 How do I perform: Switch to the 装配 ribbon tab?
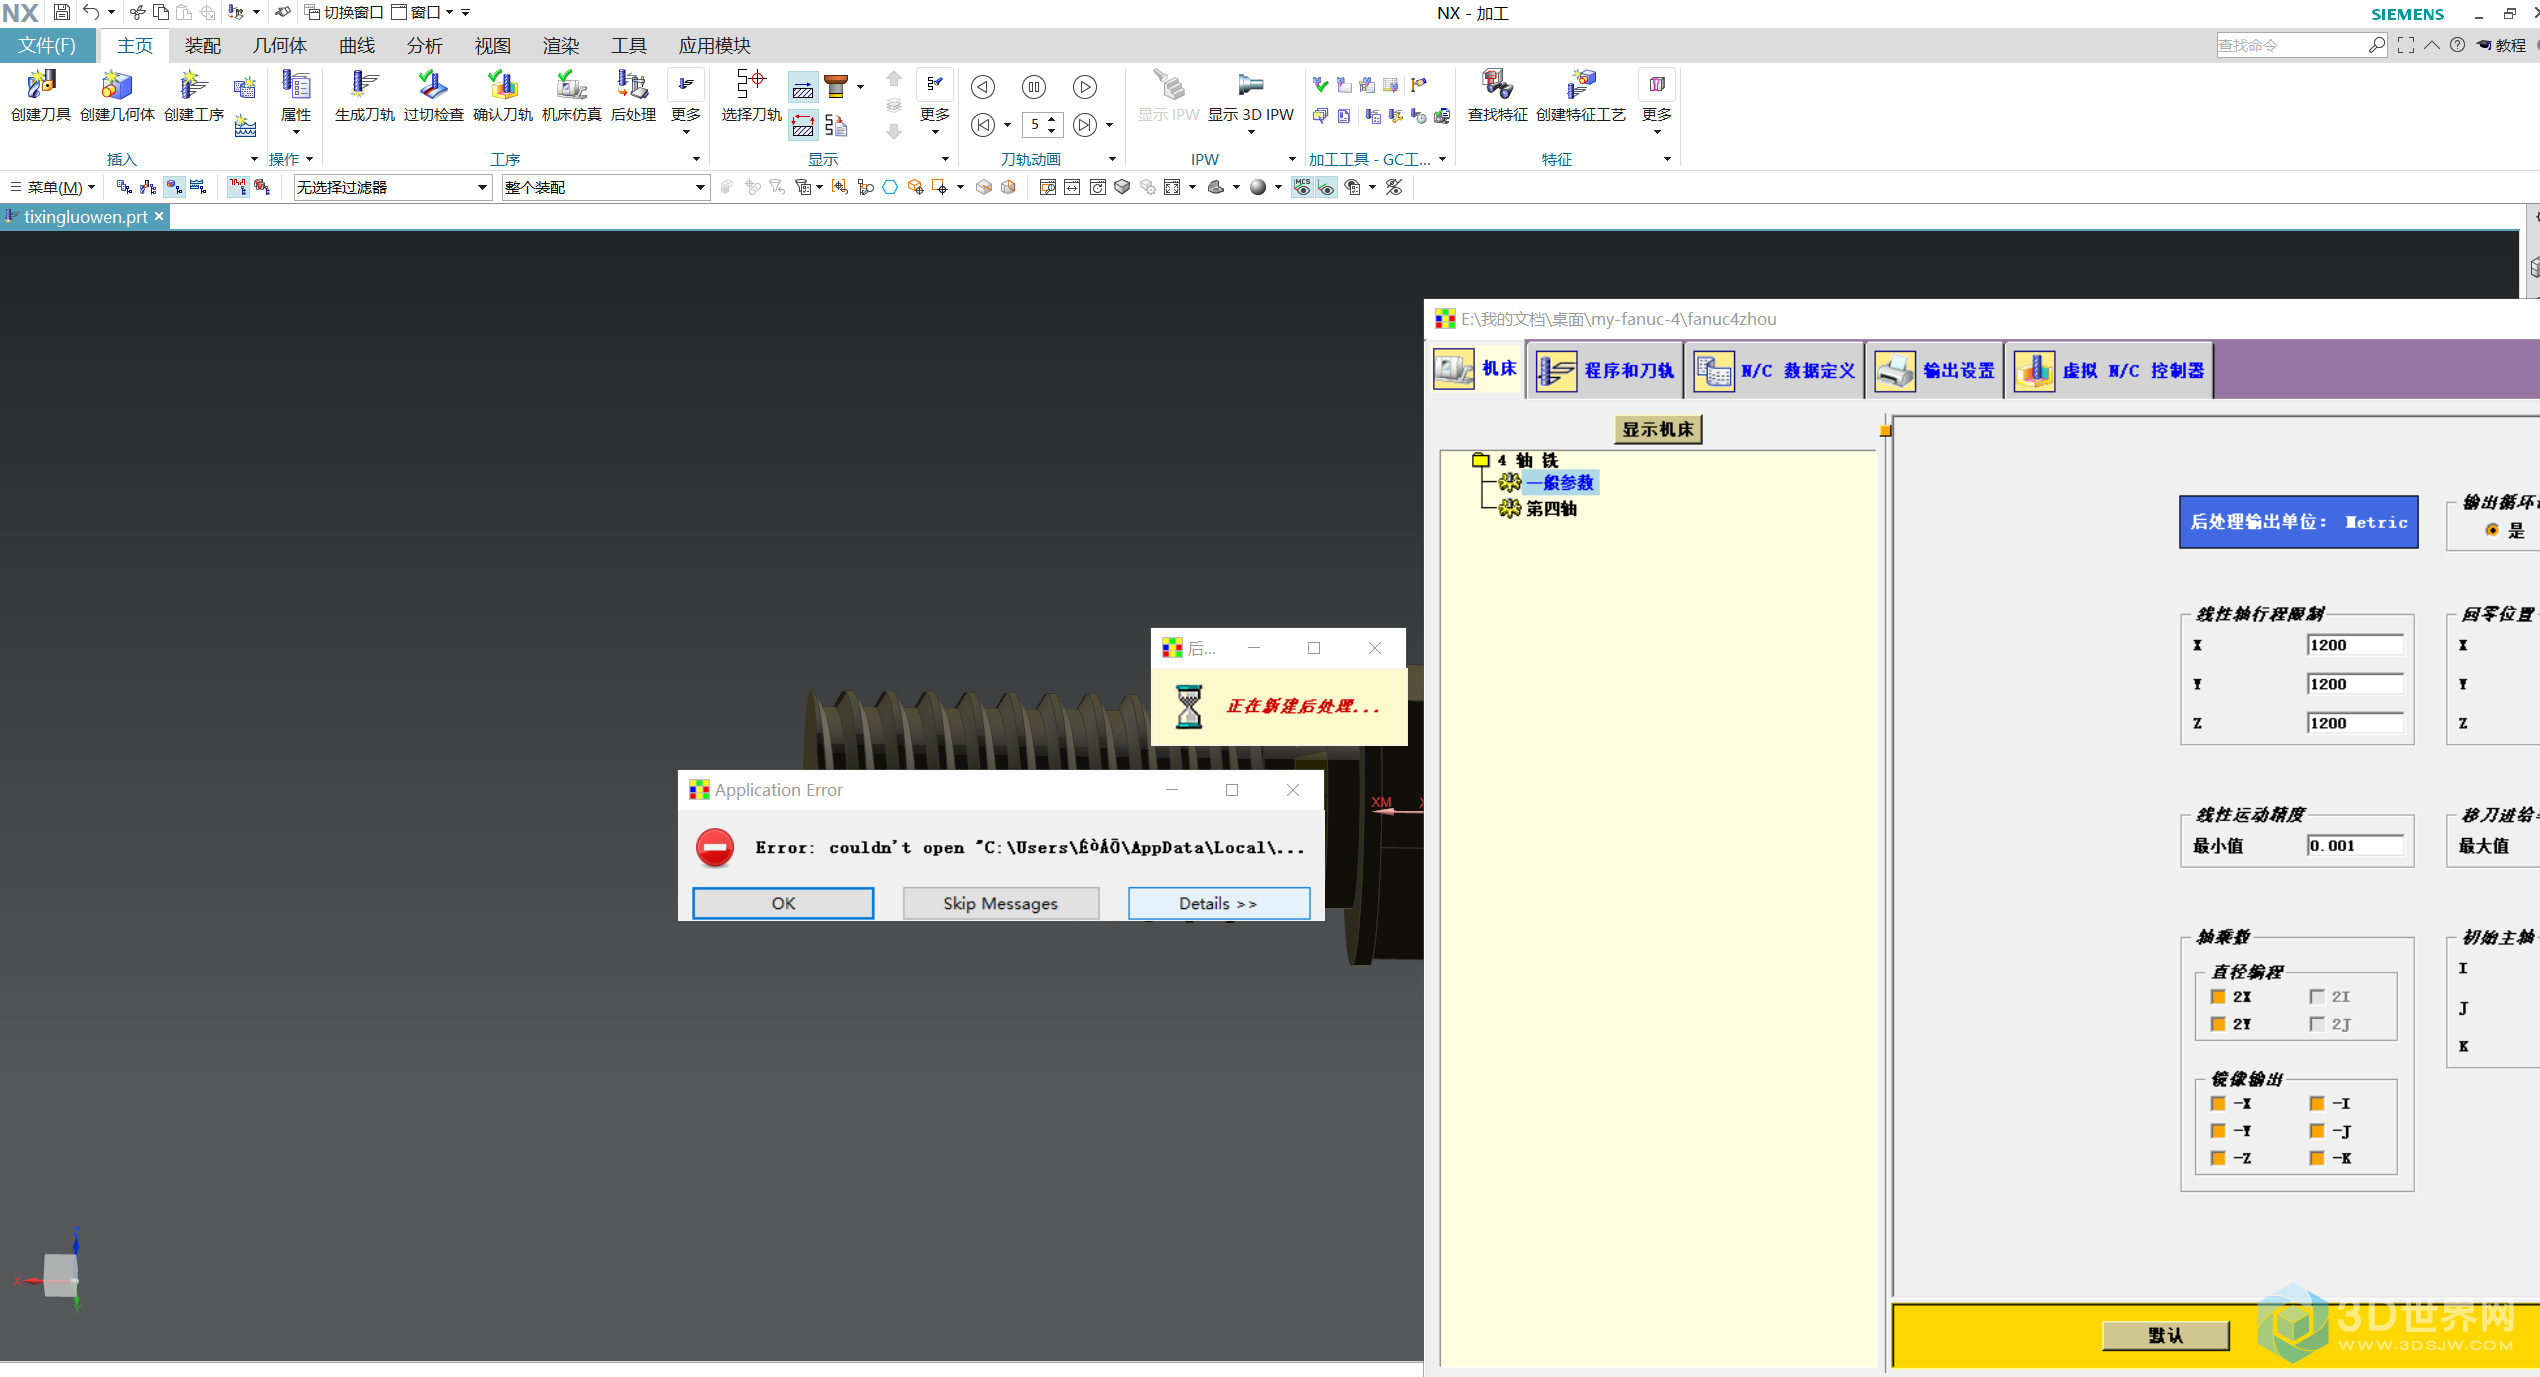[x=202, y=45]
